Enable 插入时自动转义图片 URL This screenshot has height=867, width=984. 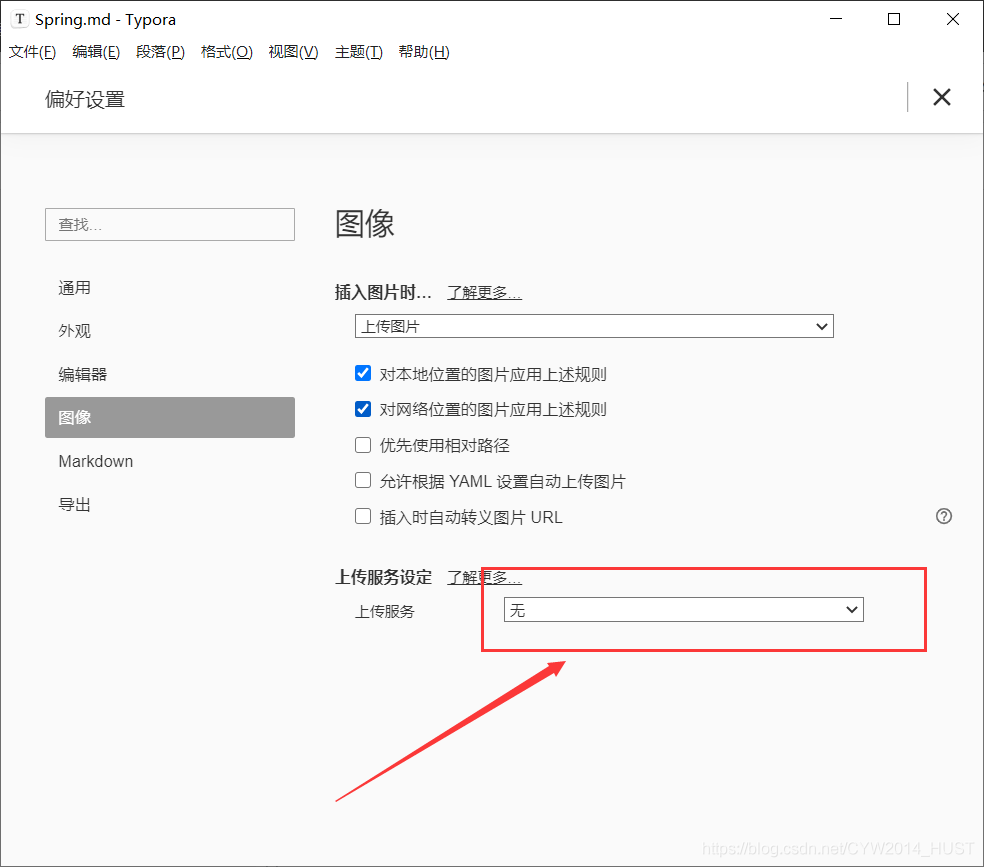tap(363, 517)
